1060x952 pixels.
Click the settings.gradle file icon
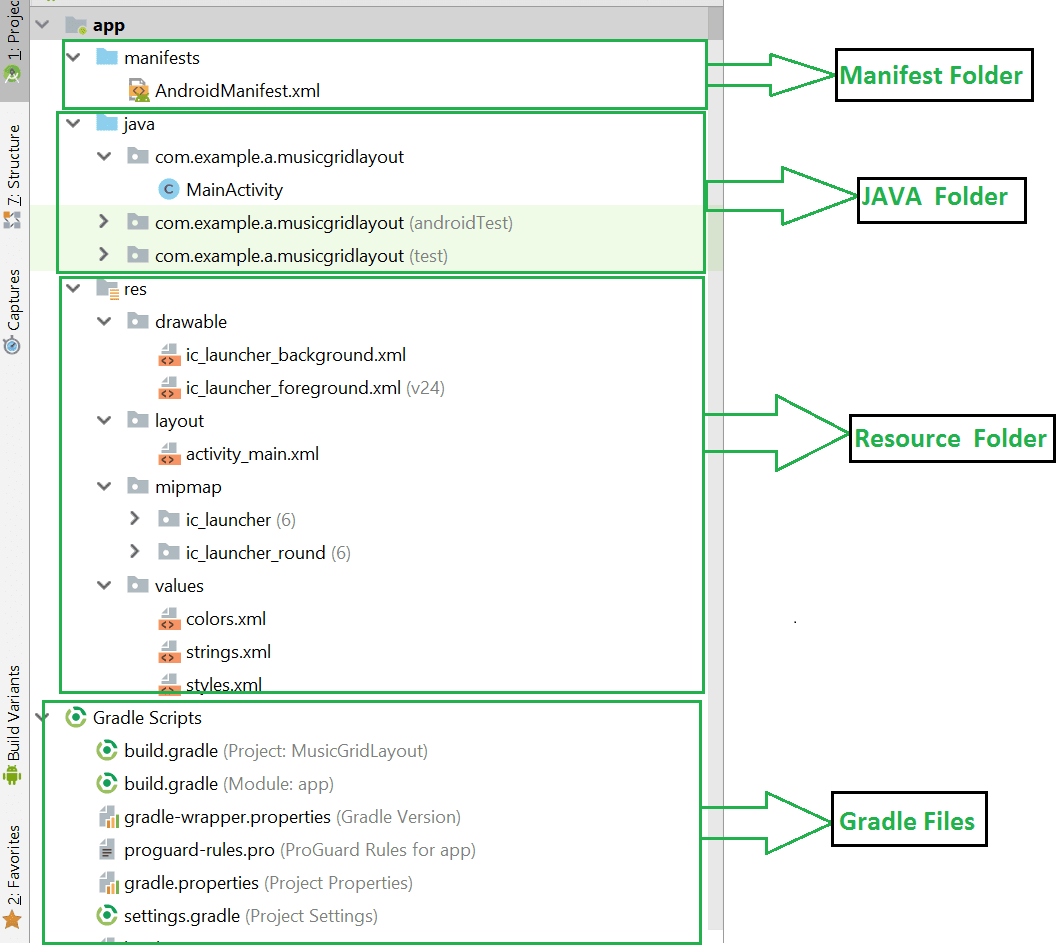(107, 916)
